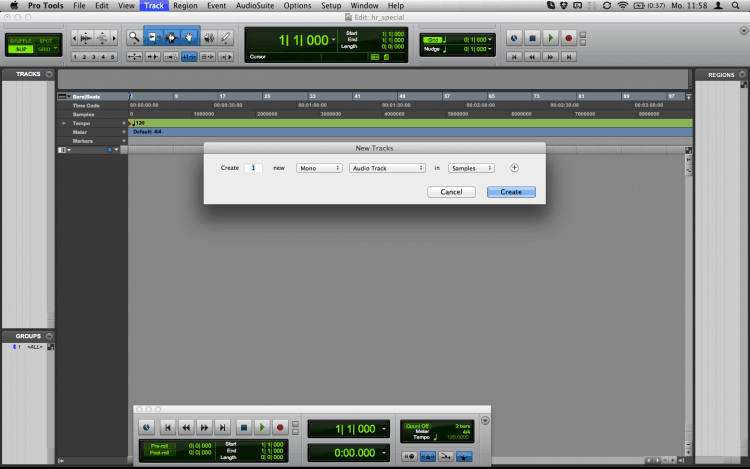Viewport: 750px width, 469px height.
Task: Toggle Conductor tempo ruler button in Transport
Action: 464,457
